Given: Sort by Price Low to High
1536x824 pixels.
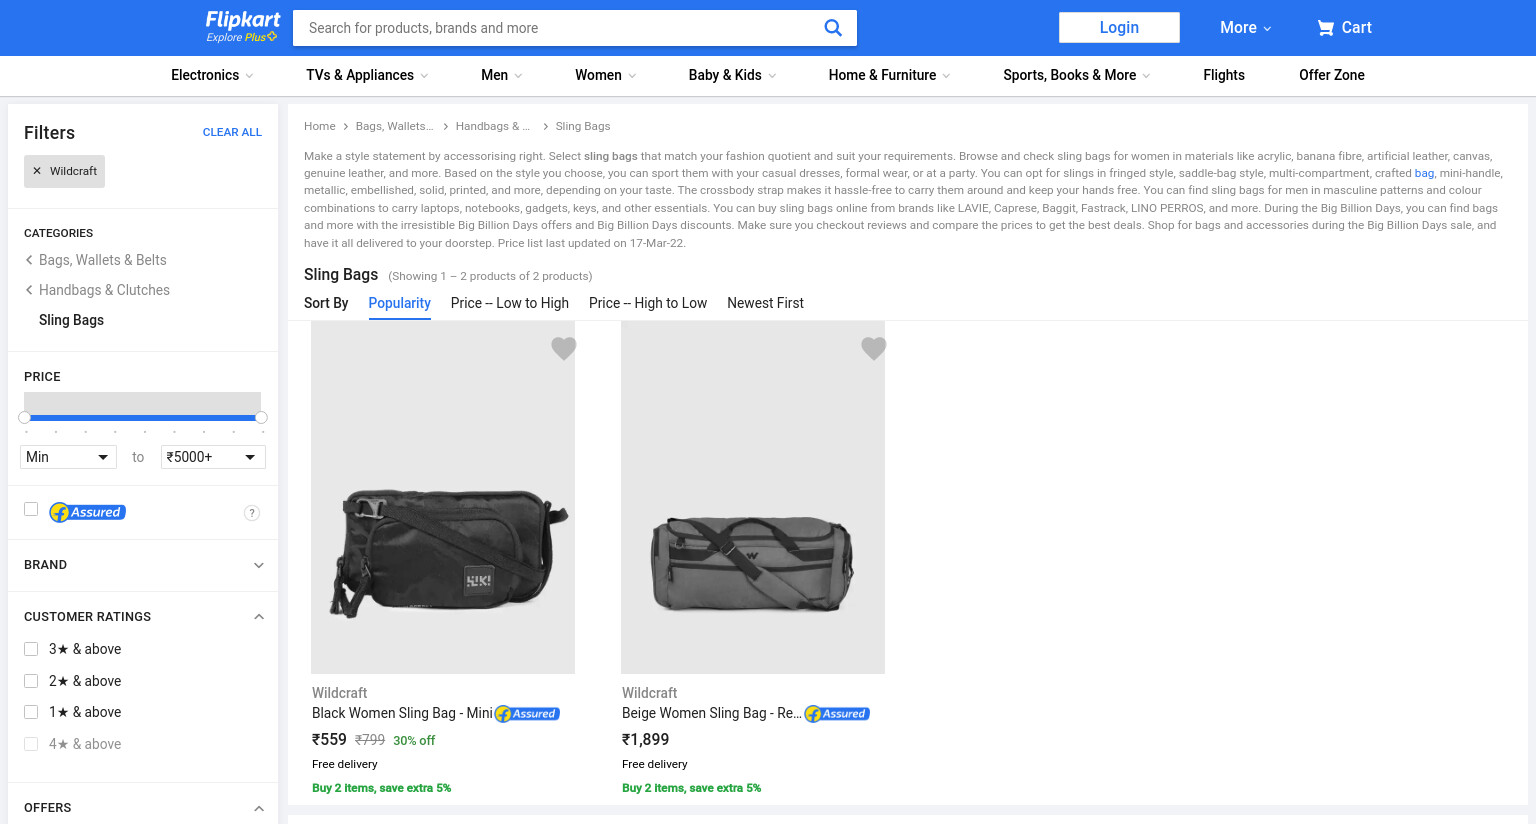Looking at the screenshot, I should coord(510,303).
